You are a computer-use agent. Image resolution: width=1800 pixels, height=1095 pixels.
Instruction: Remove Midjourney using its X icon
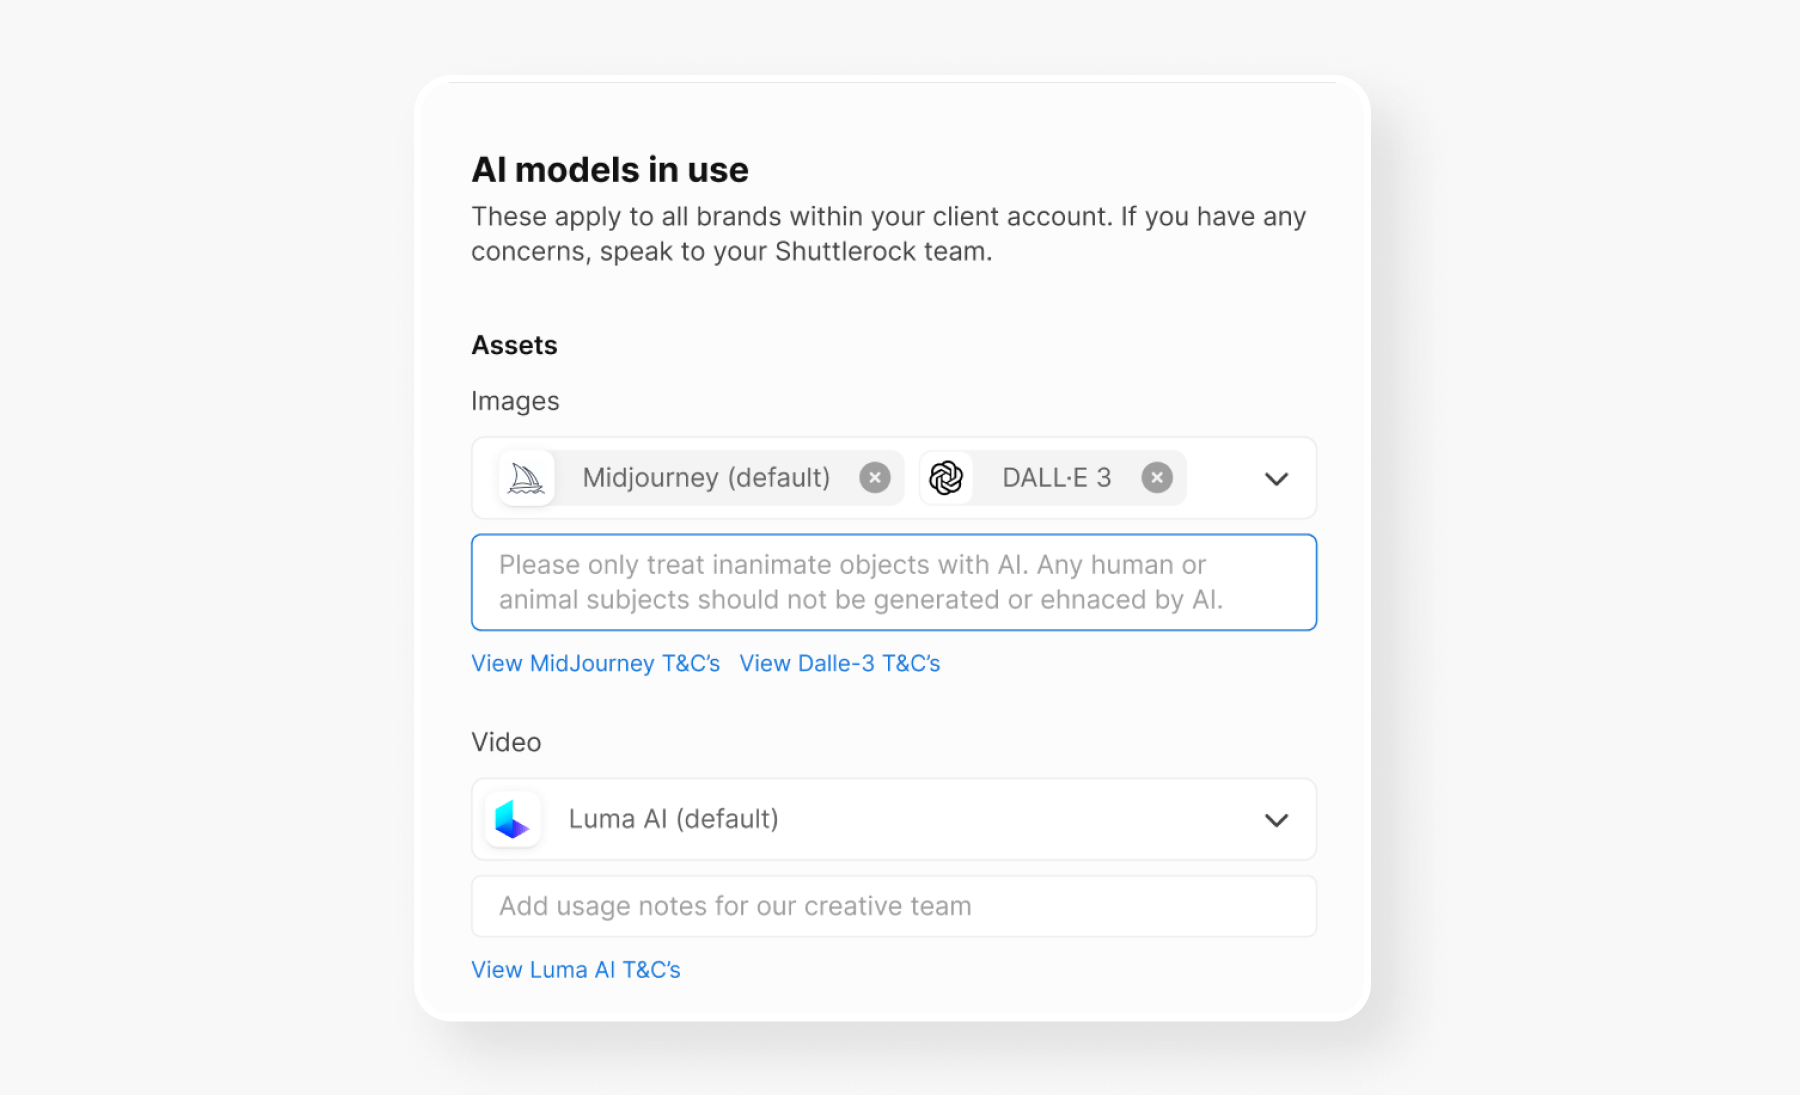coord(875,477)
